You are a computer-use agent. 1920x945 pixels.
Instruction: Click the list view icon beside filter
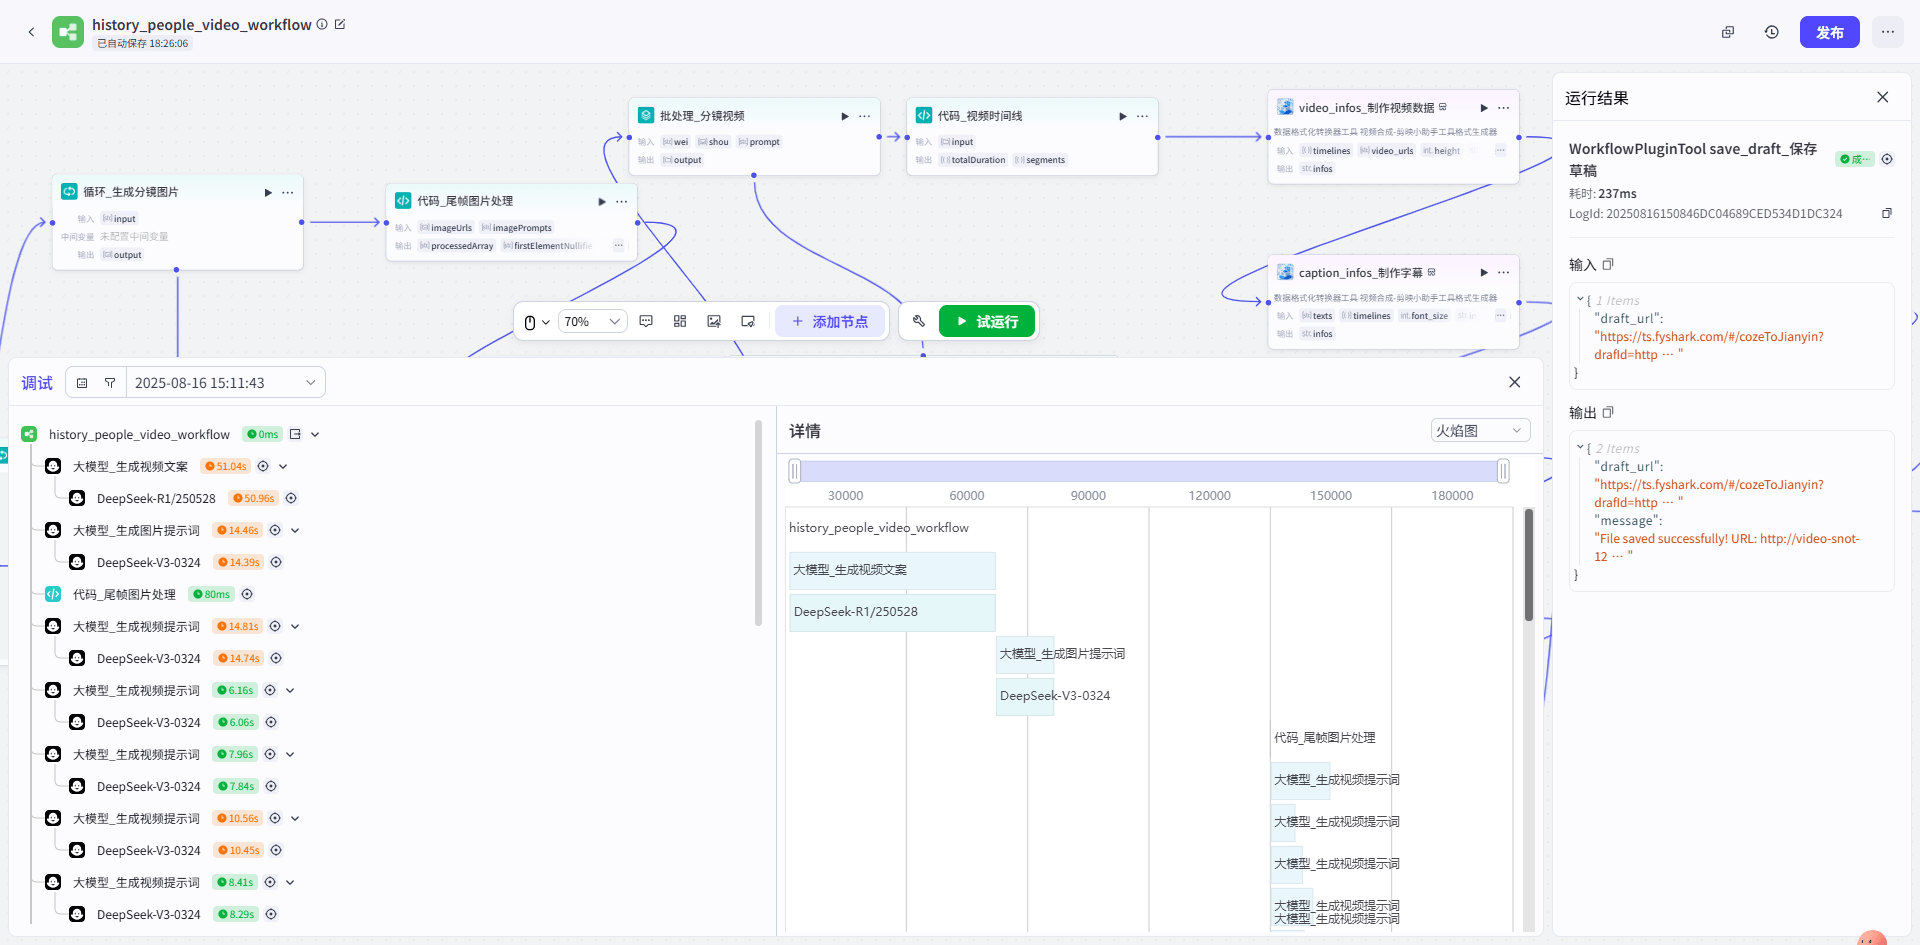82,383
